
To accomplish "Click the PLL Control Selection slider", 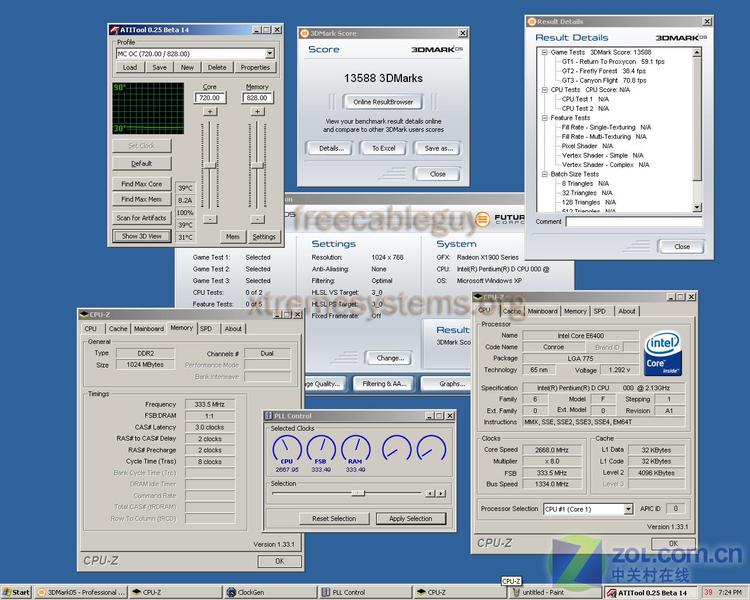I will (358, 493).
